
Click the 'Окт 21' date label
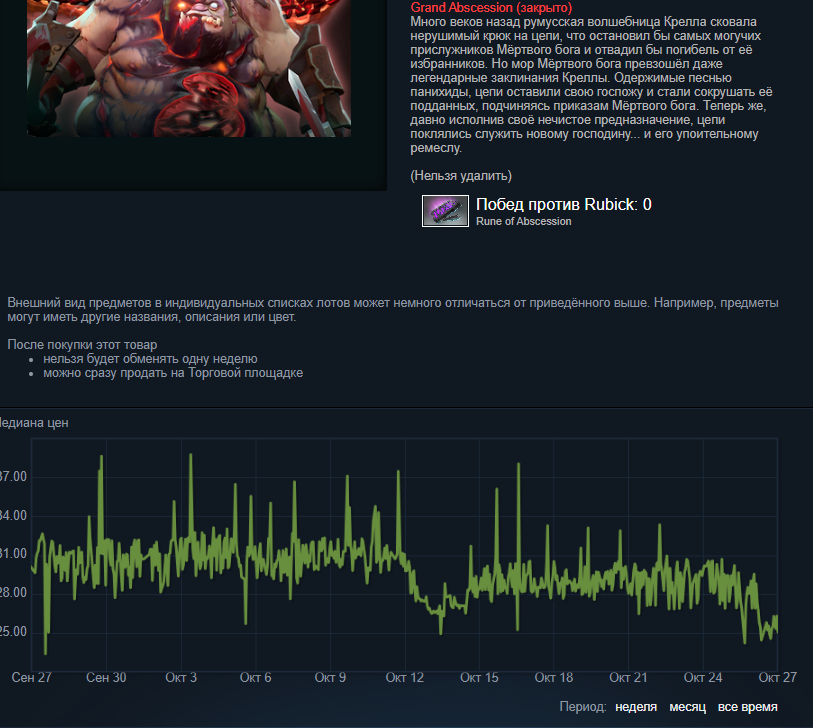(628, 678)
